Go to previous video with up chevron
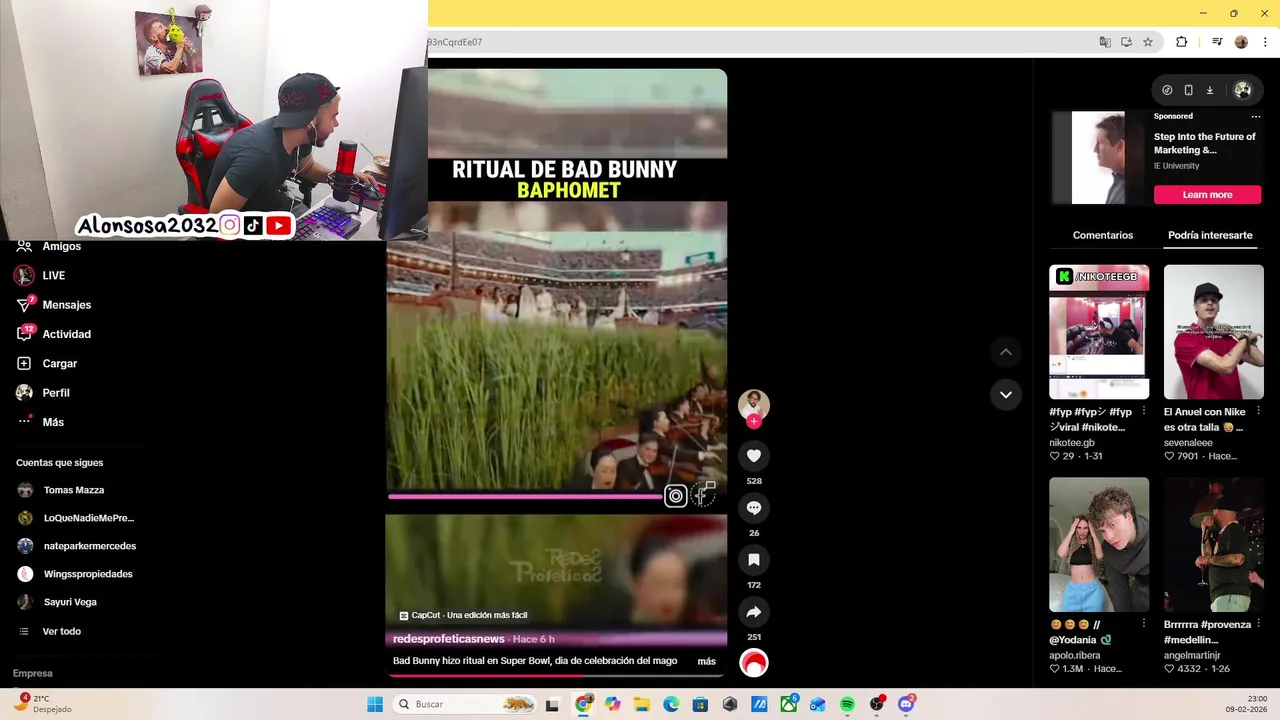This screenshot has width=1280, height=720. (1006, 352)
